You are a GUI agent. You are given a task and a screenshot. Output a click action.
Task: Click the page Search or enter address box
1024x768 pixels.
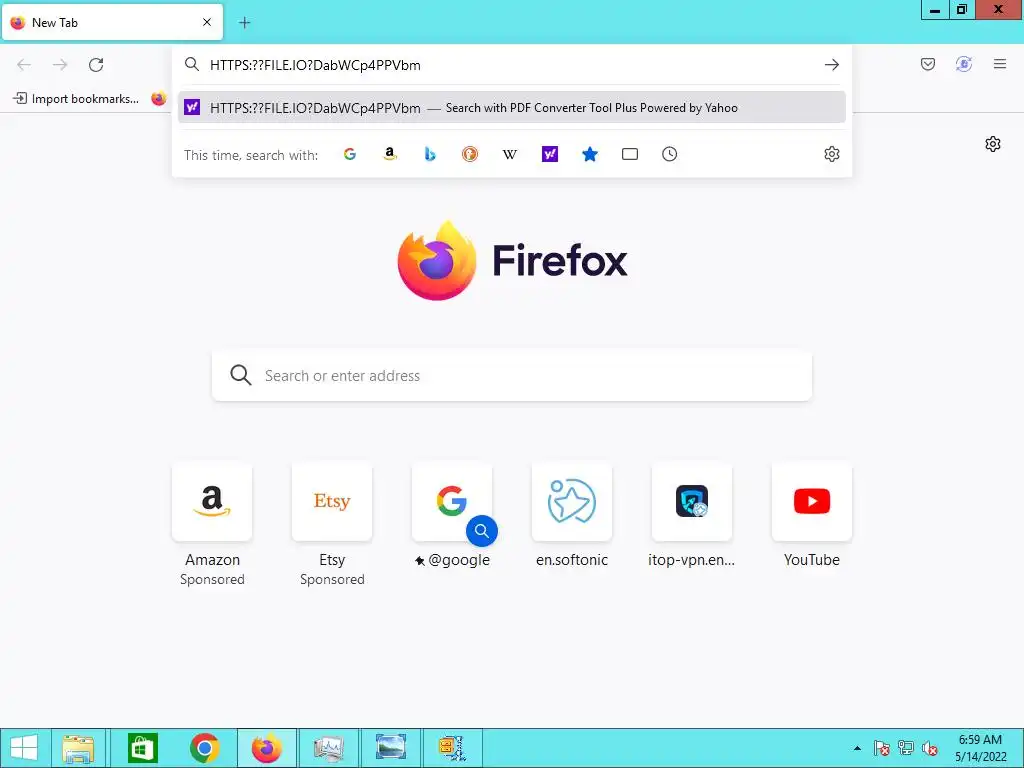coord(511,375)
